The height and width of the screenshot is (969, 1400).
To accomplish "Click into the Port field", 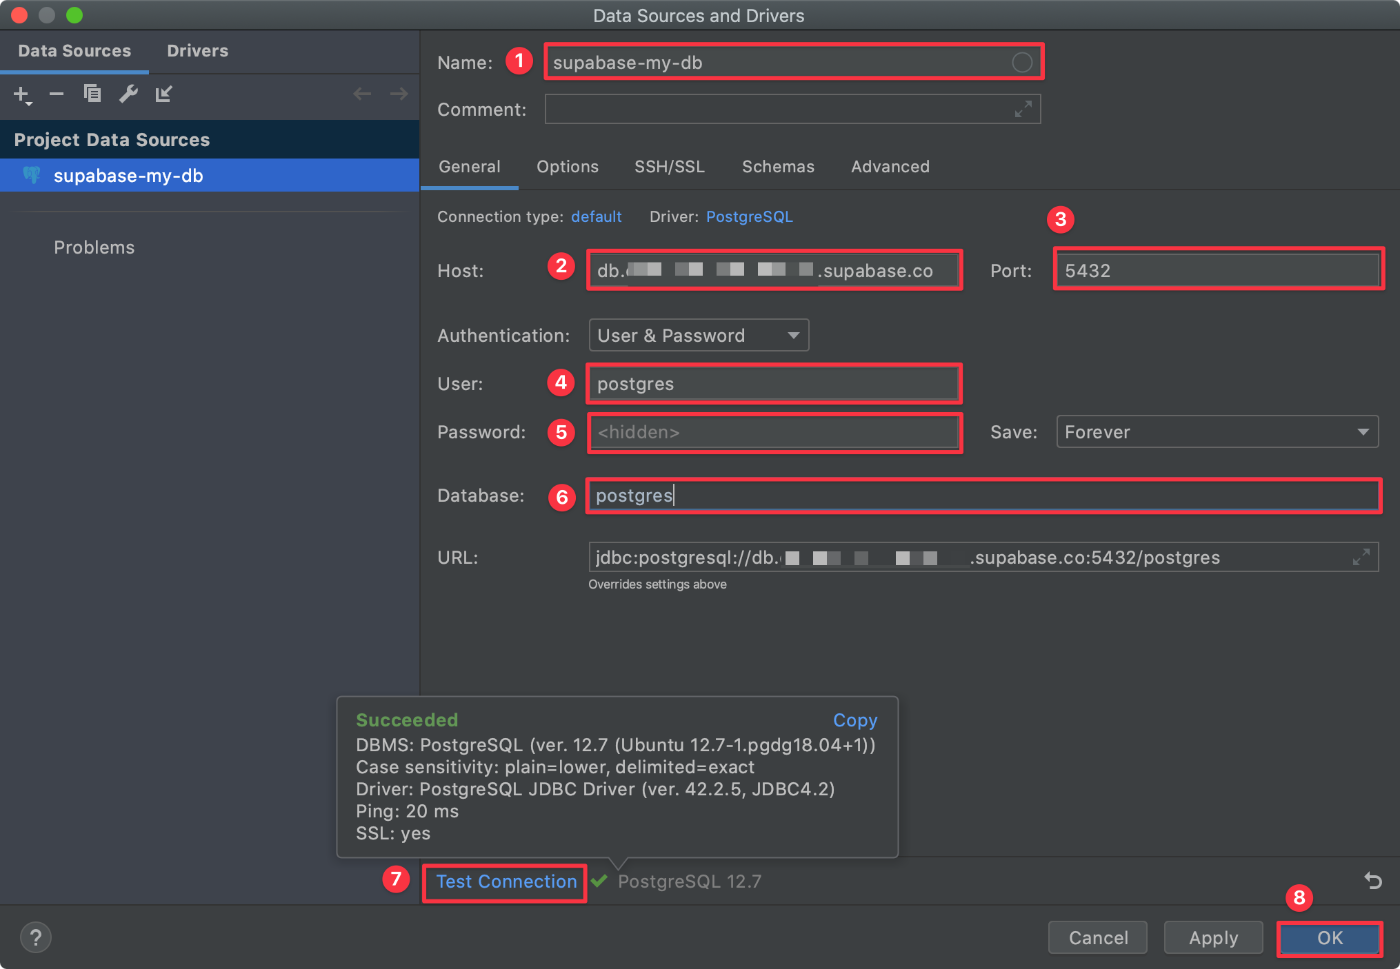I will point(1217,270).
